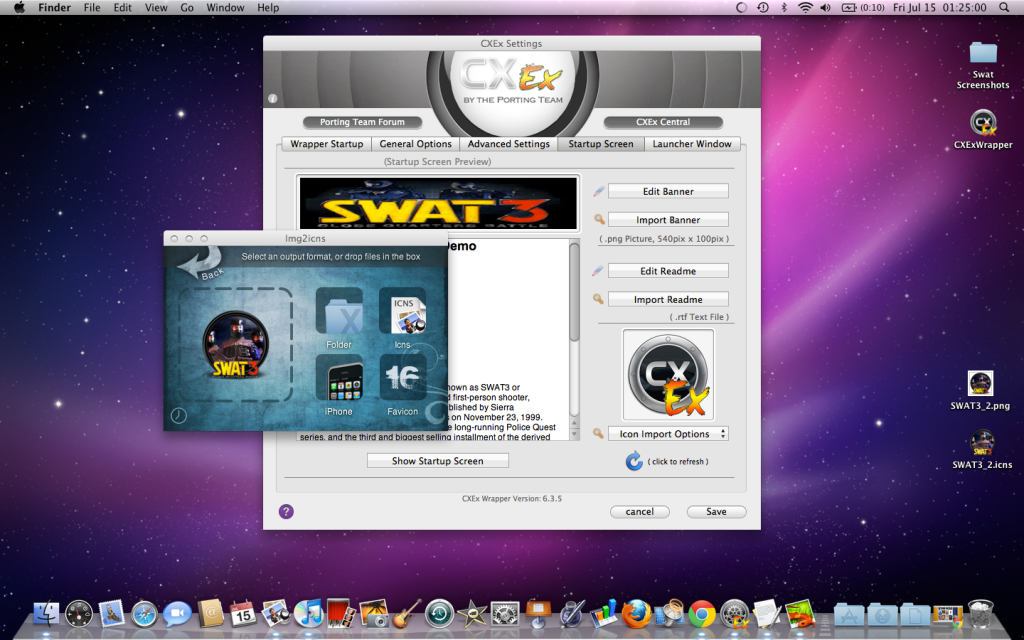This screenshot has width=1024, height=640.
Task: Open the Go menu in menu bar
Action: [x=187, y=8]
